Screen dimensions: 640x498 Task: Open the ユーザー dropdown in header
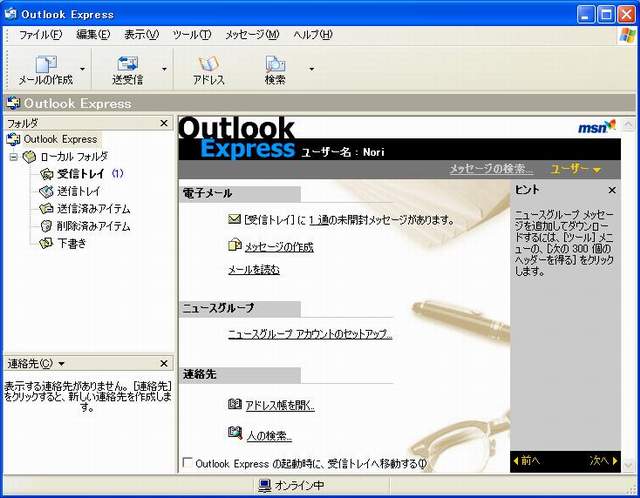pyautogui.click(x=576, y=169)
